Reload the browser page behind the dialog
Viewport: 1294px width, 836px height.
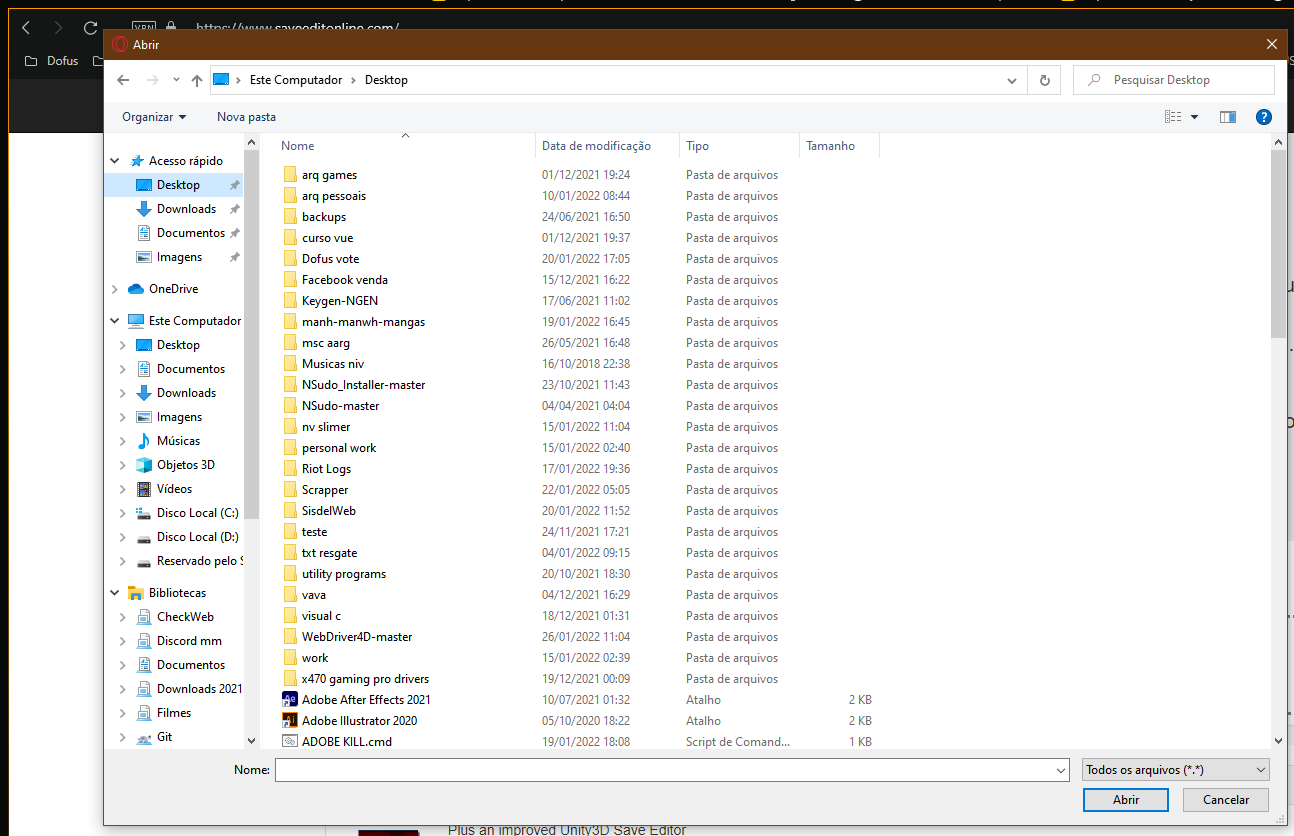pos(91,28)
